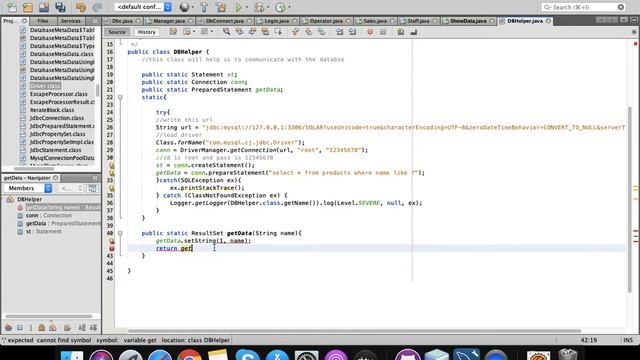
Task: Click the Undo arrow icon
Action: [80, 7]
